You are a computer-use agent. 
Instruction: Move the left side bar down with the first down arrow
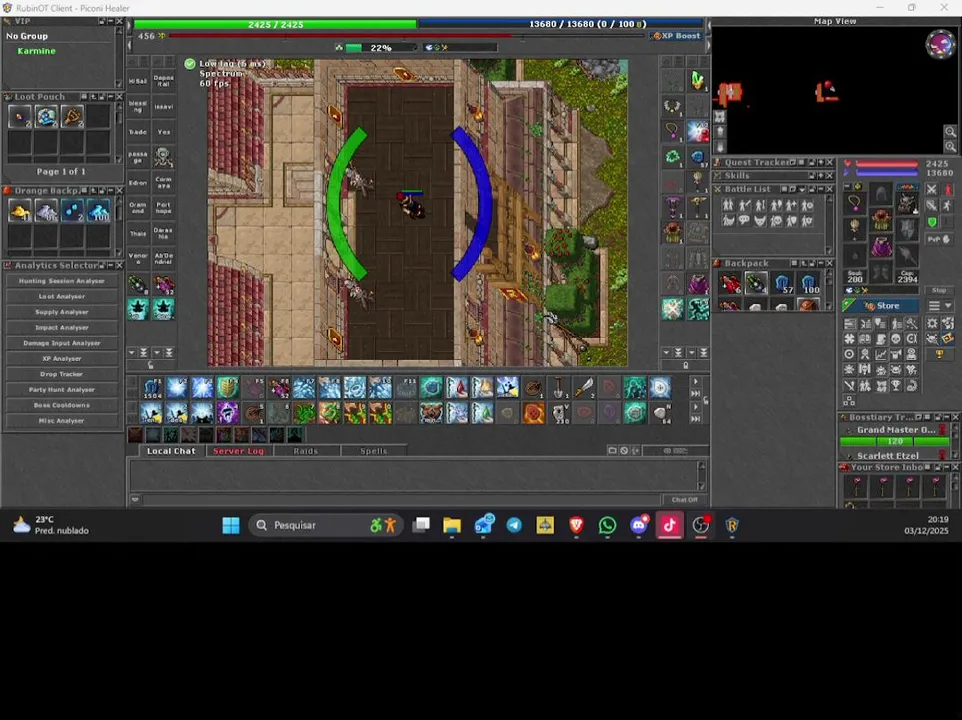click(131, 353)
